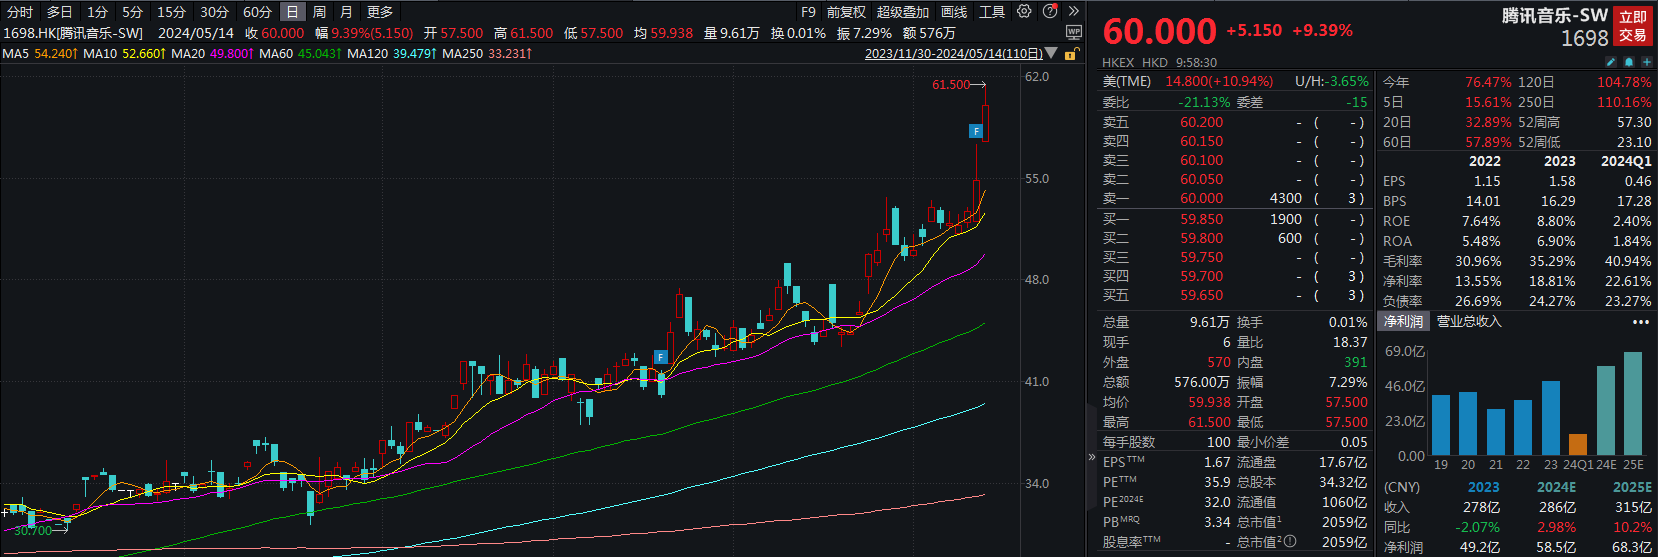Open the 画线 drawing tools
1658x557 pixels.
click(x=954, y=12)
